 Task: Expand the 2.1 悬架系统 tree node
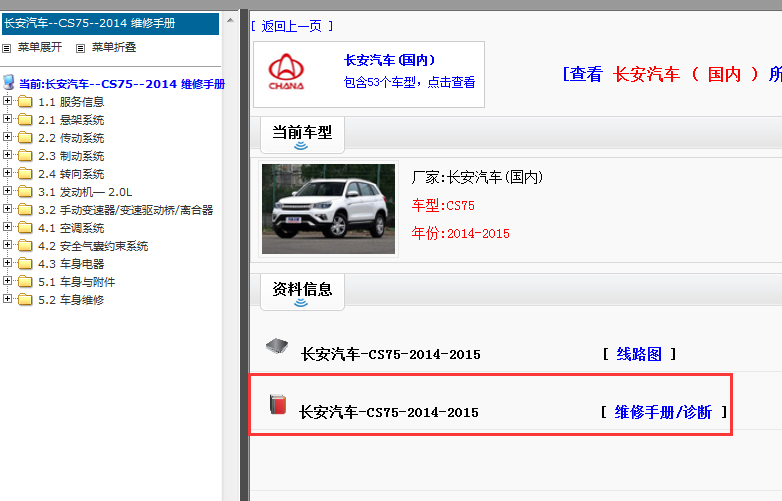point(7,119)
